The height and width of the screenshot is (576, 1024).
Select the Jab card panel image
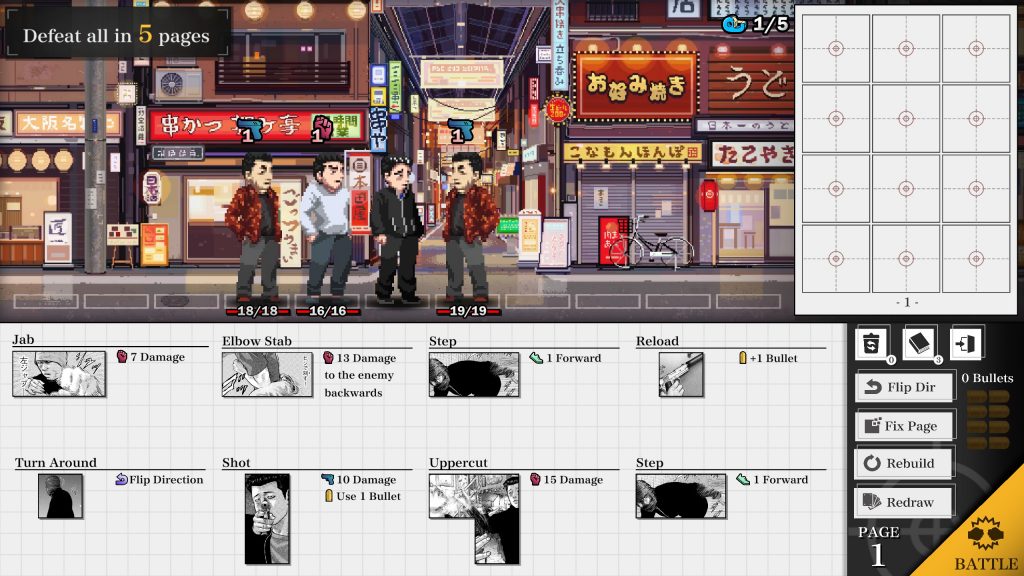pyautogui.click(x=59, y=374)
